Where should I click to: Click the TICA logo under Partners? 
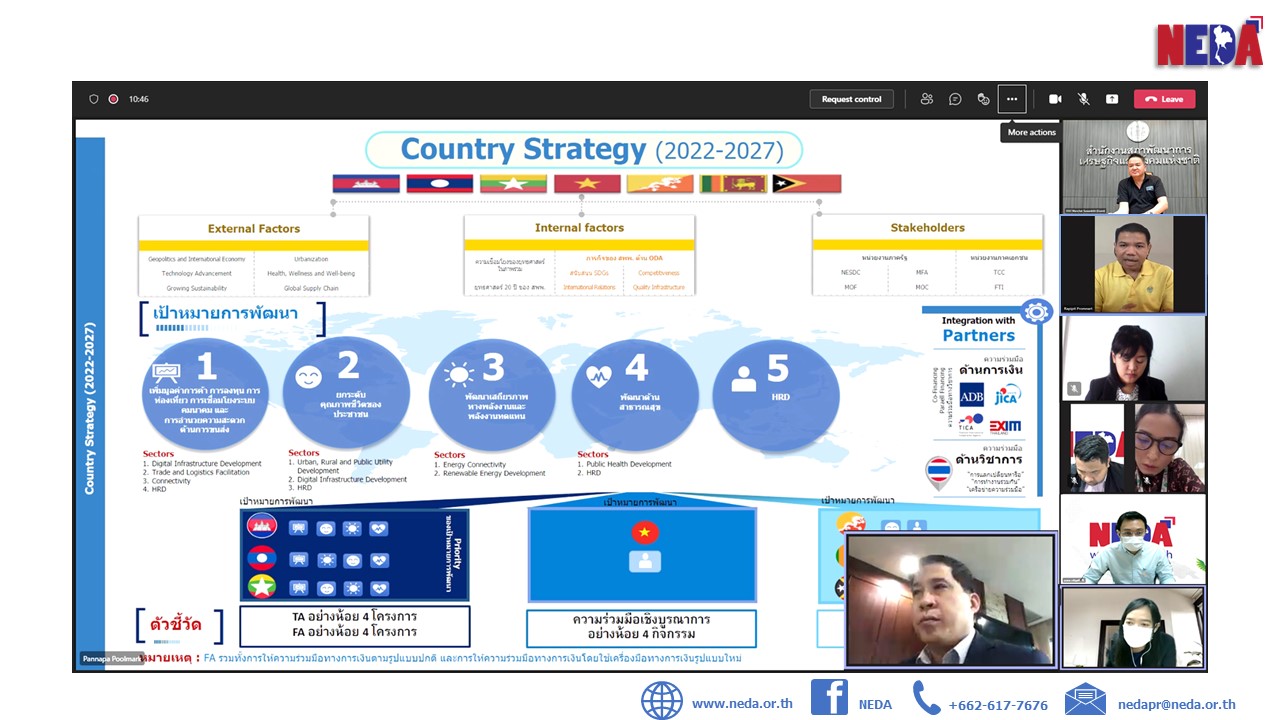coord(971,425)
